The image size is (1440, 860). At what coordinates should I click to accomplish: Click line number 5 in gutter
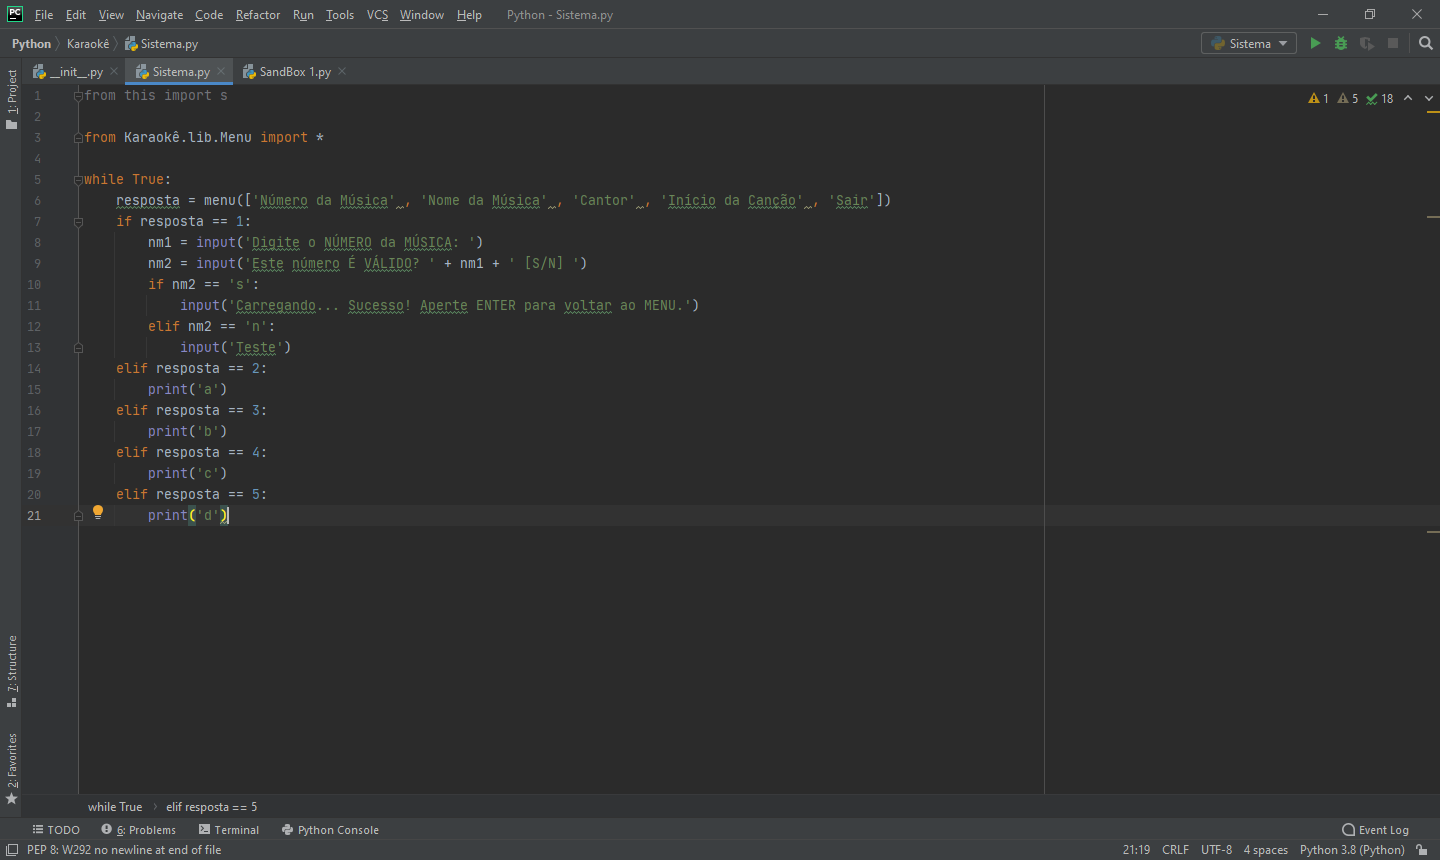pyautogui.click(x=37, y=180)
